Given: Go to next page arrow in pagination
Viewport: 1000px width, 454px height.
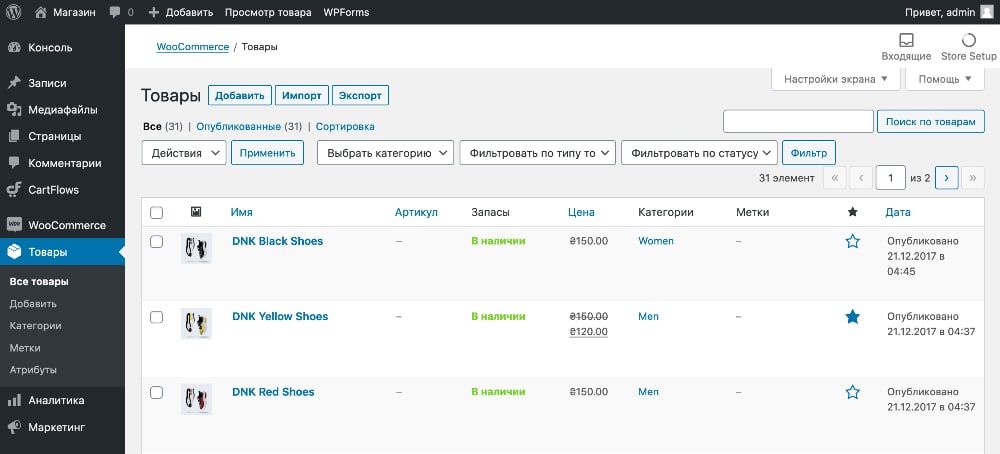Looking at the screenshot, I should (x=946, y=178).
